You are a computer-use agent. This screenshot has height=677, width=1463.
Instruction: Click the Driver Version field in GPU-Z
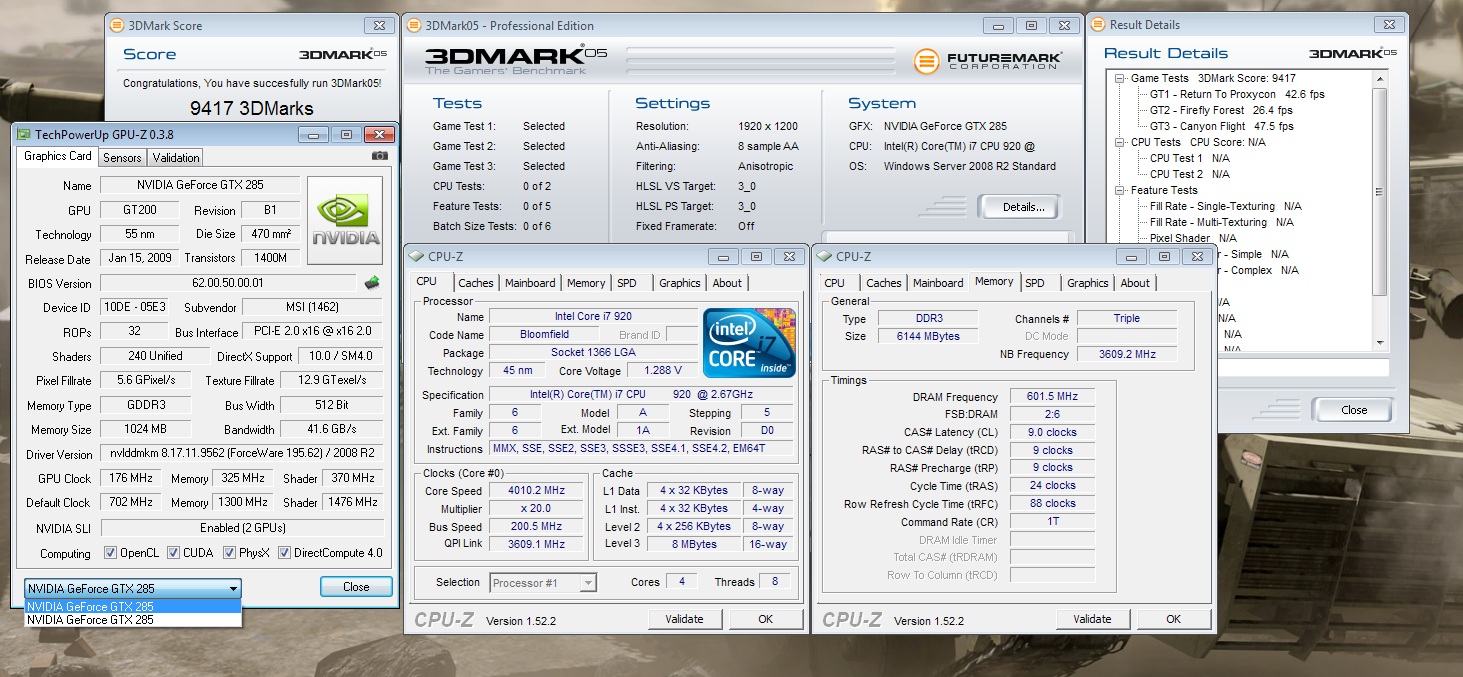[241, 454]
